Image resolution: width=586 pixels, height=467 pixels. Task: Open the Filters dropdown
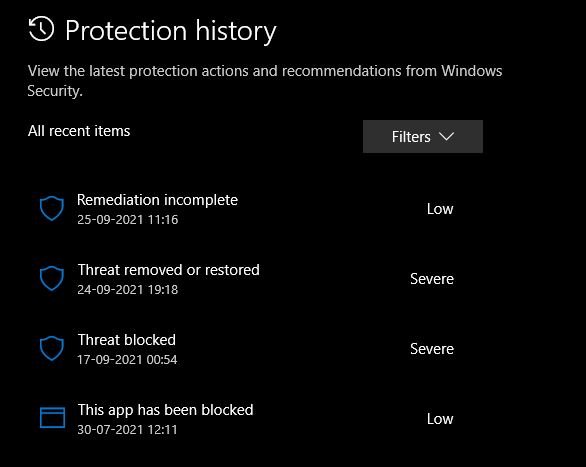423,136
